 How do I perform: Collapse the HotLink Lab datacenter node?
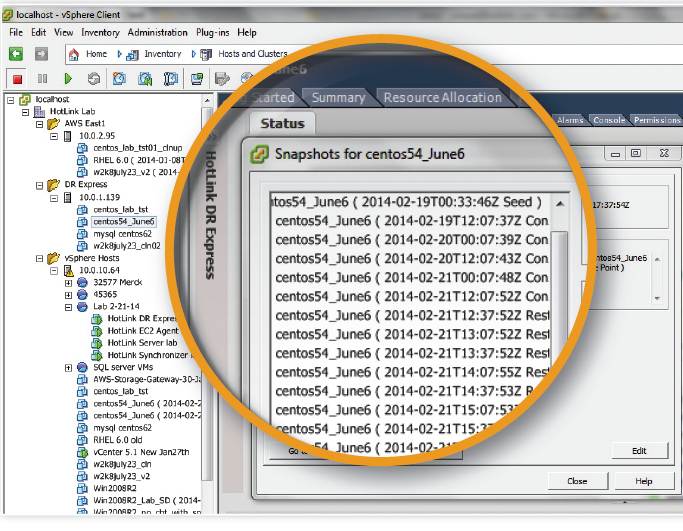pyautogui.click(x=25, y=112)
